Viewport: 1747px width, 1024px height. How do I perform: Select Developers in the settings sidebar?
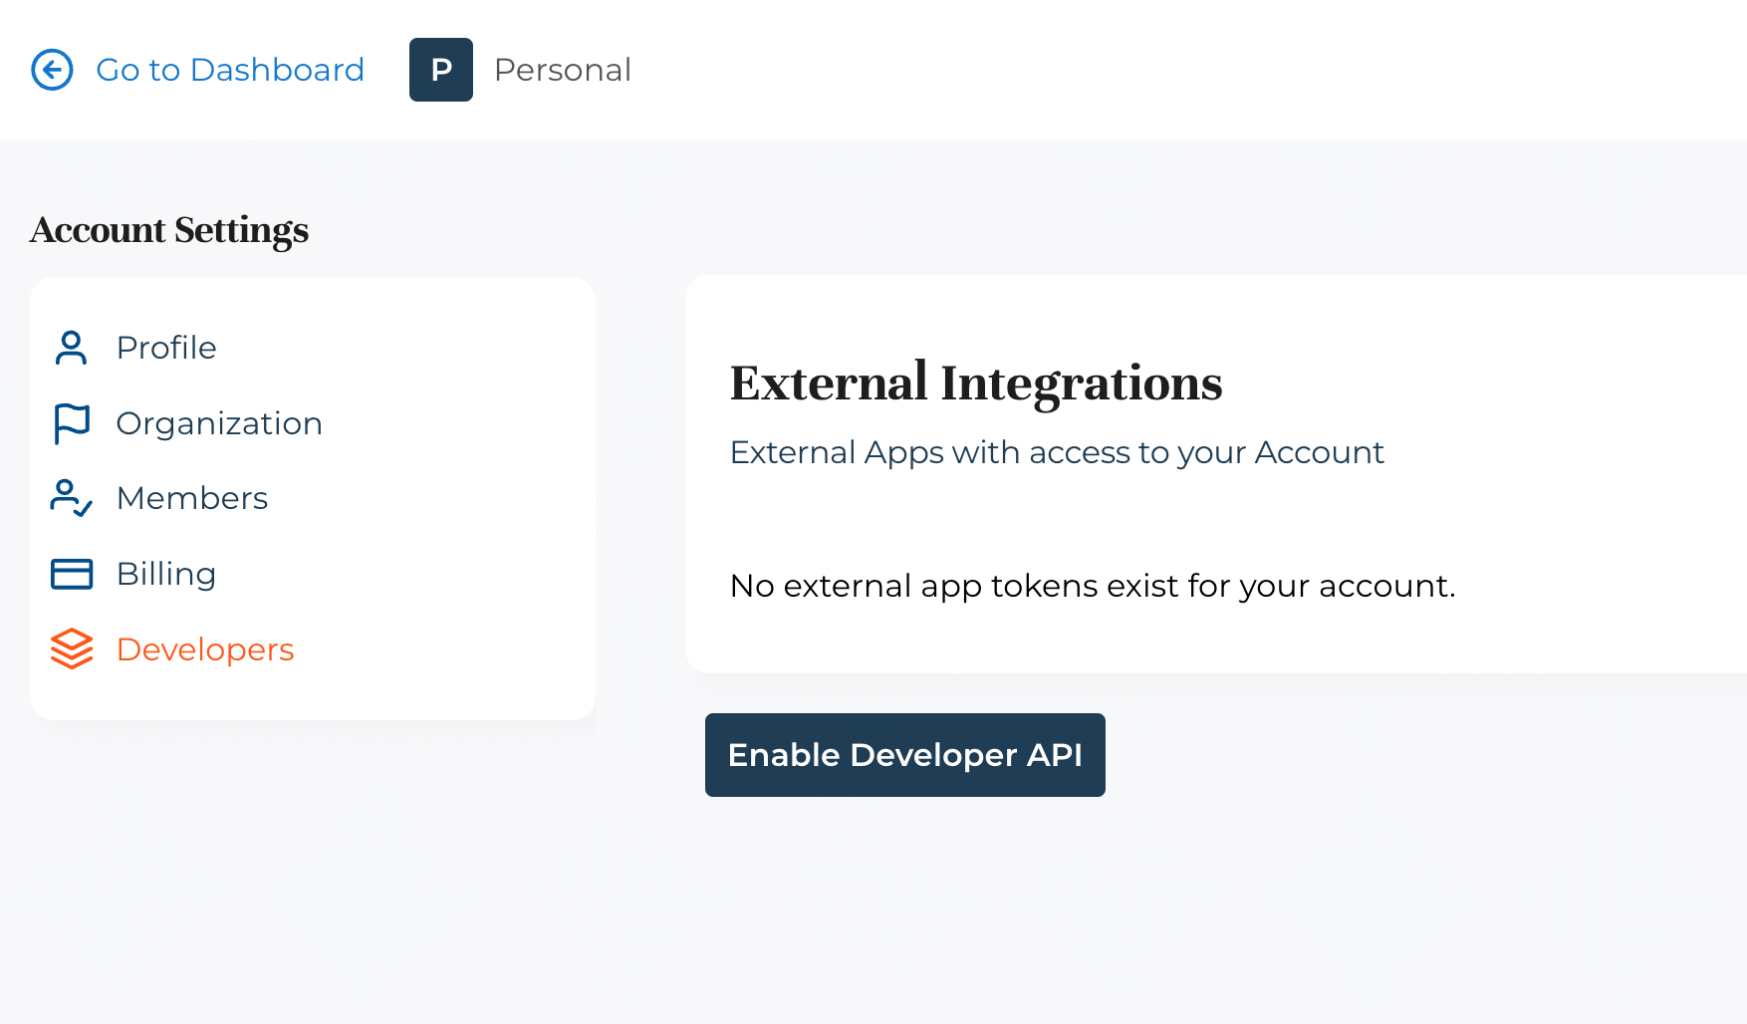click(205, 650)
